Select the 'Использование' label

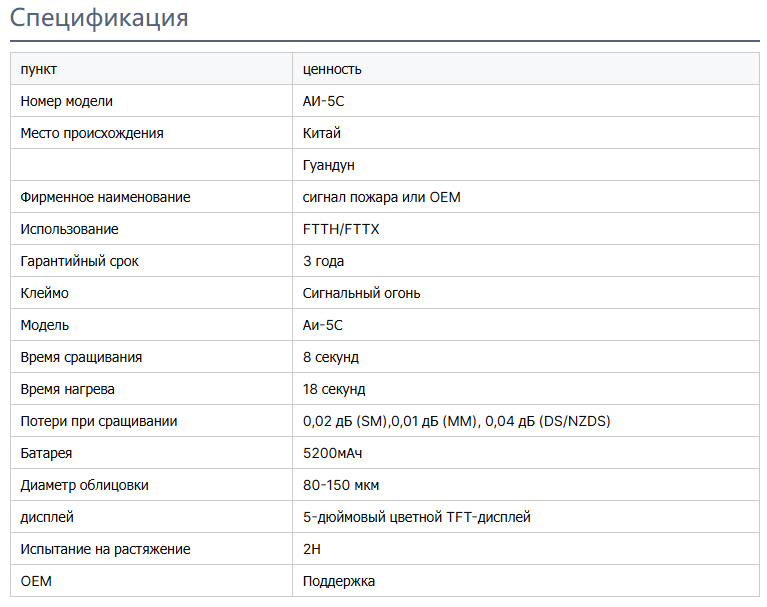69,229
